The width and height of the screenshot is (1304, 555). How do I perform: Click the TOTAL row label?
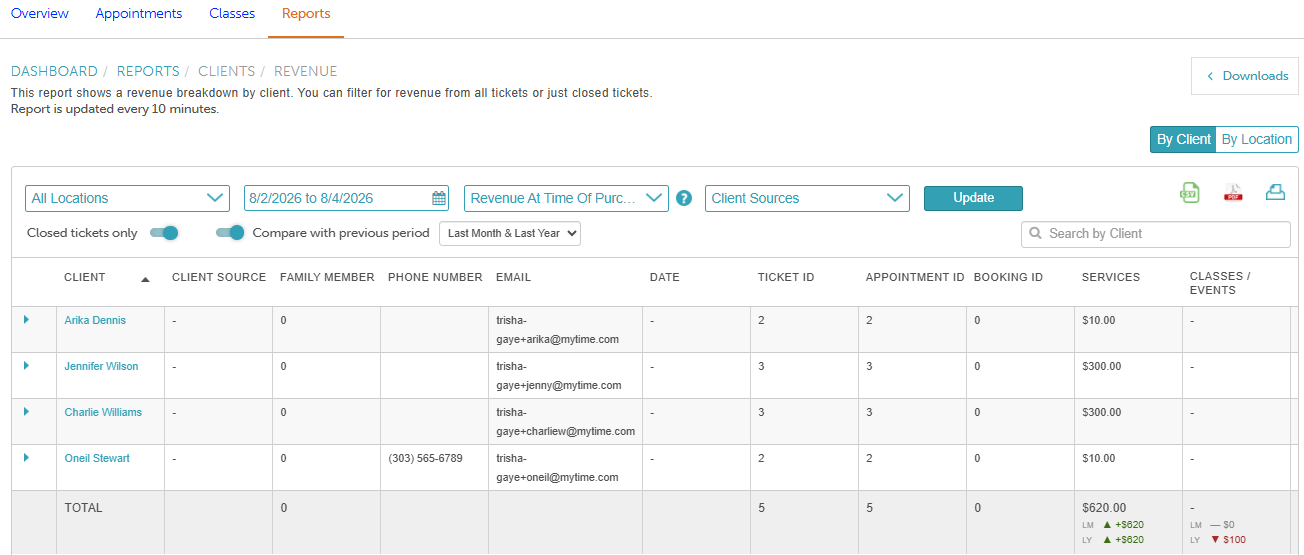tap(83, 508)
